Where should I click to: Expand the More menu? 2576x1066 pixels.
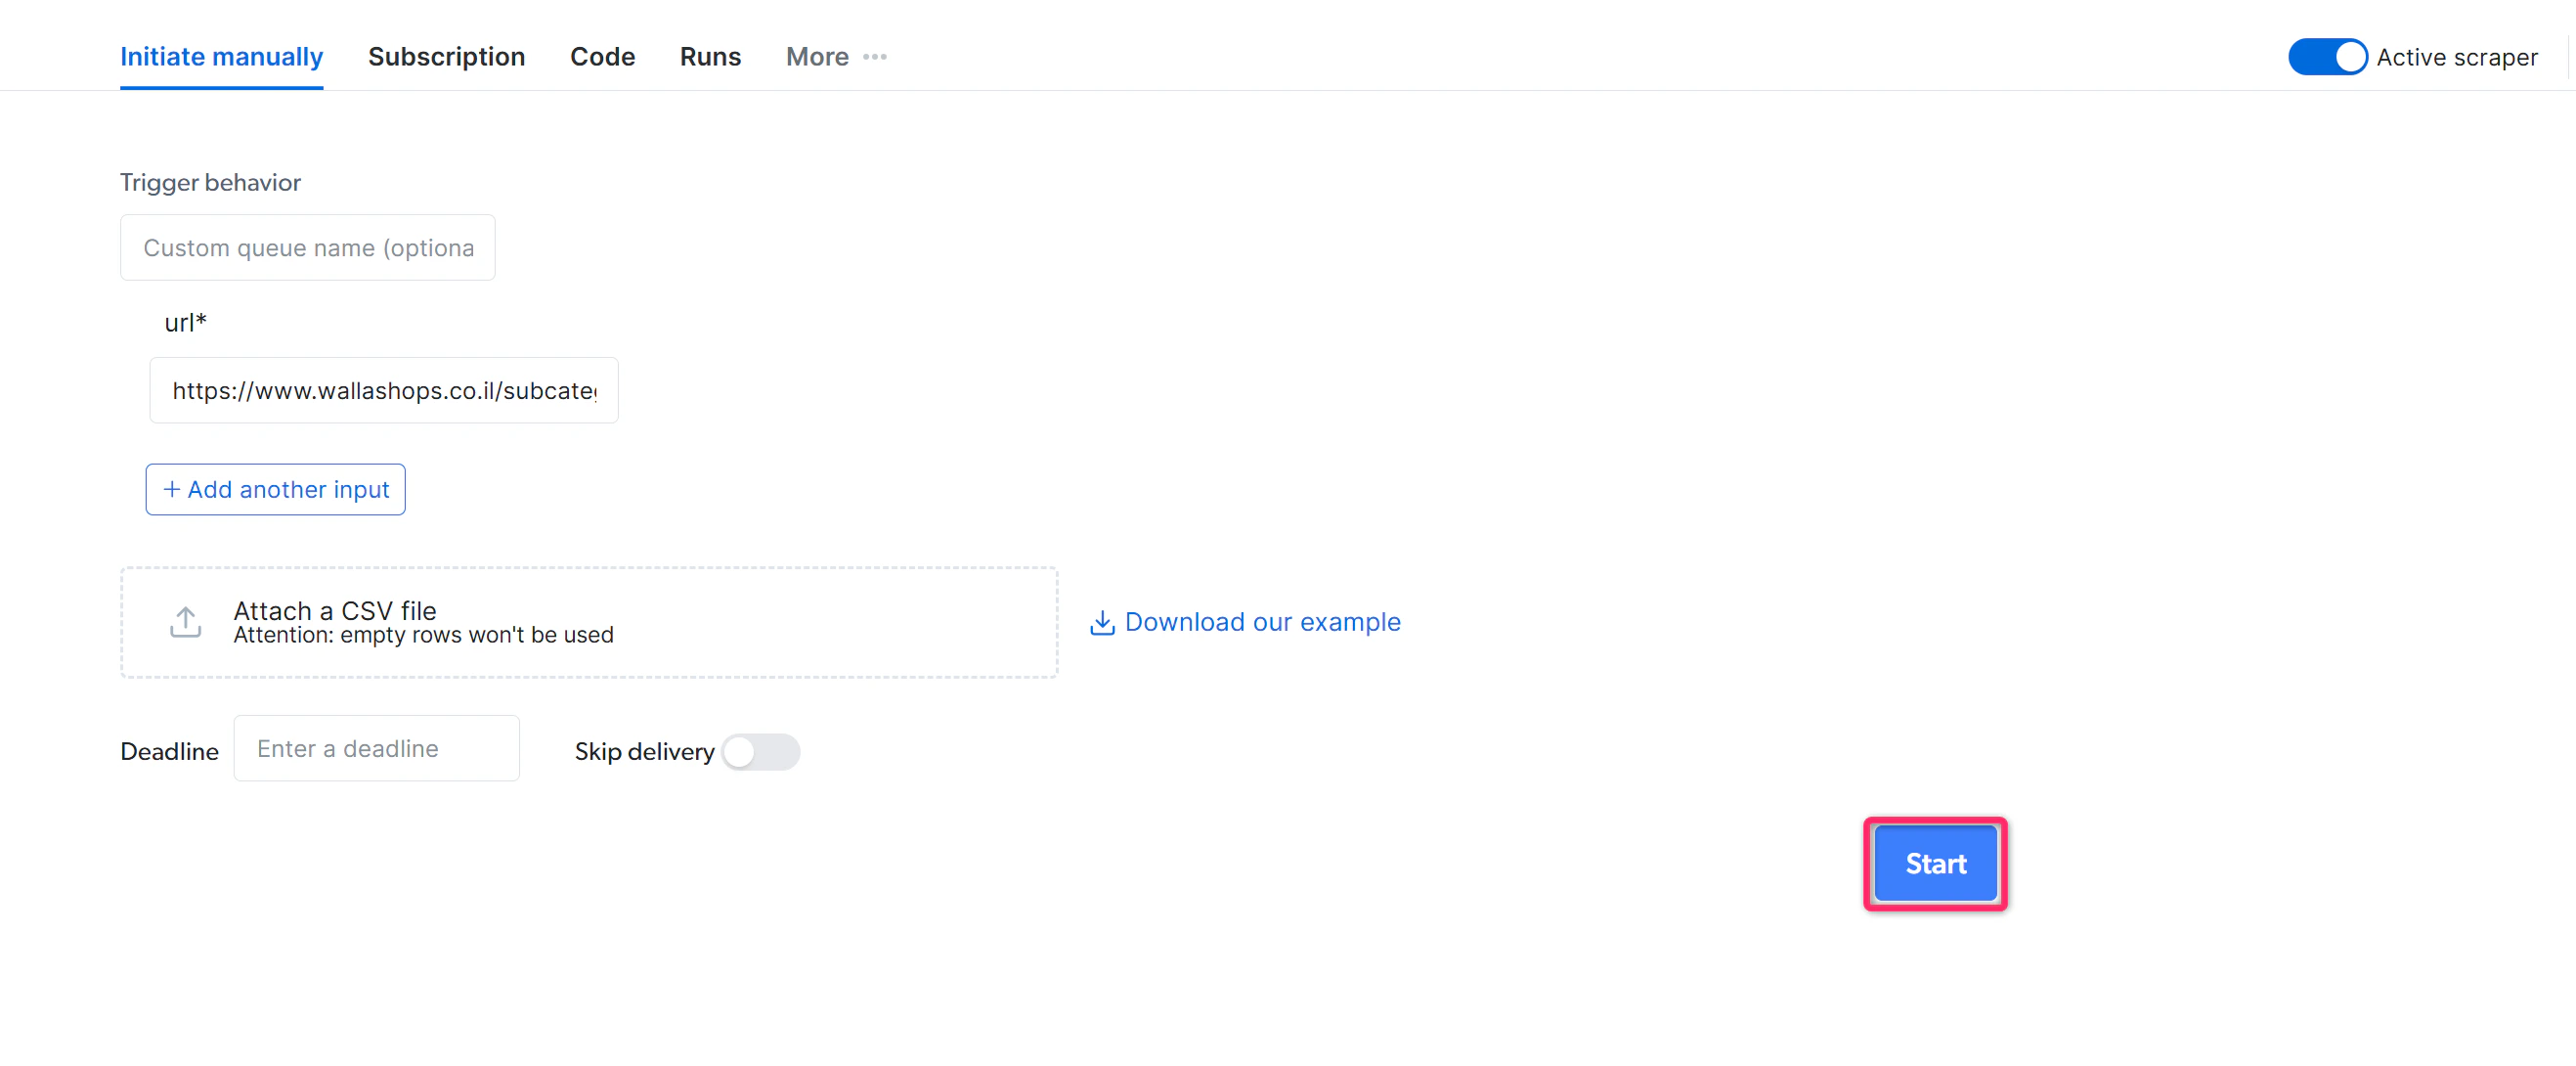pyautogui.click(x=817, y=57)
